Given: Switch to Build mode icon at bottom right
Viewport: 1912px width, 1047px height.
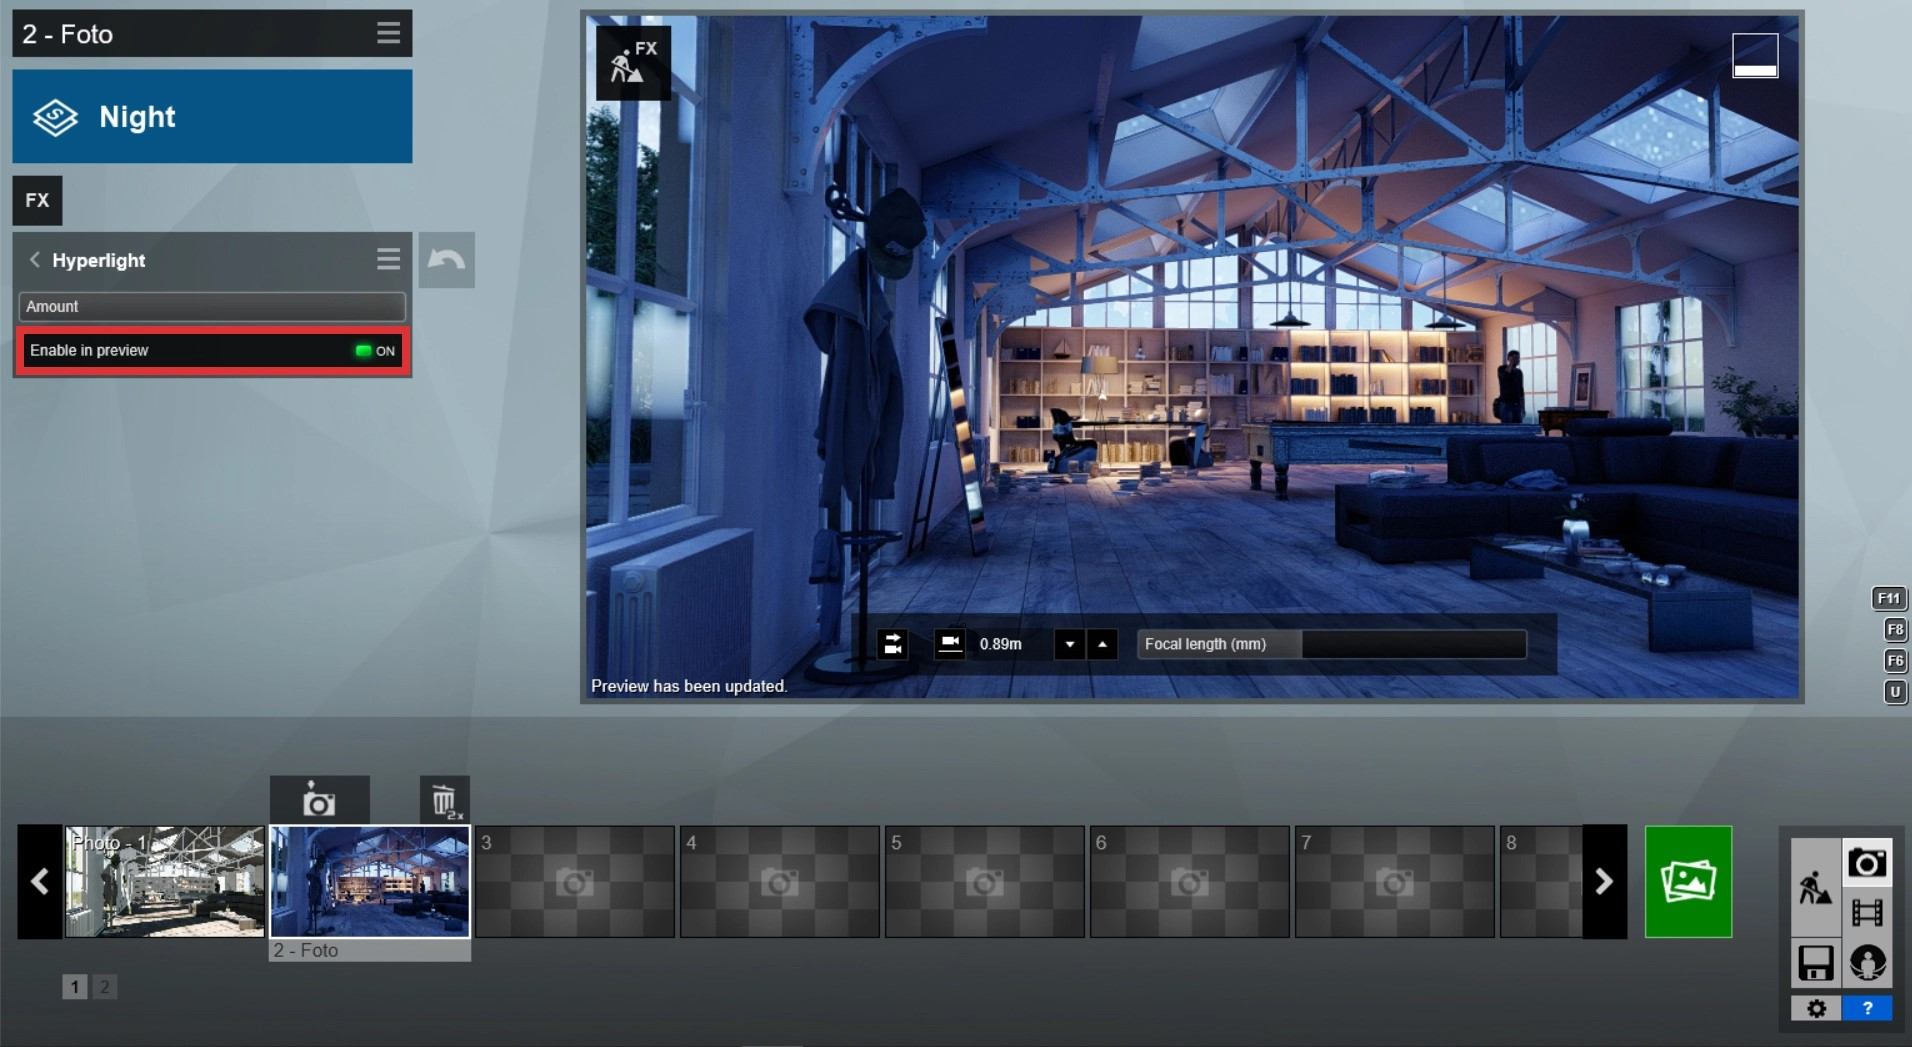Looking at the screenshot, I should click(1815, 887).
